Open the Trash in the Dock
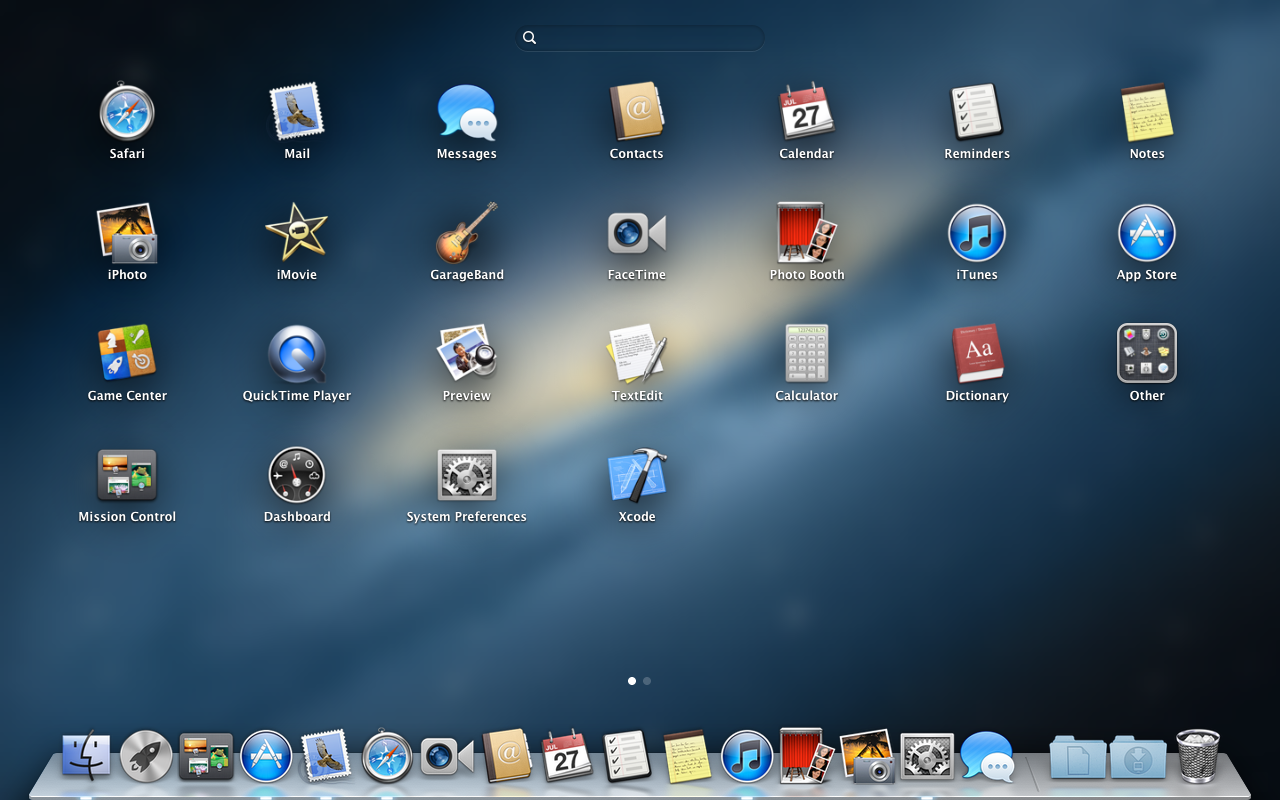 pos(1198,756)
